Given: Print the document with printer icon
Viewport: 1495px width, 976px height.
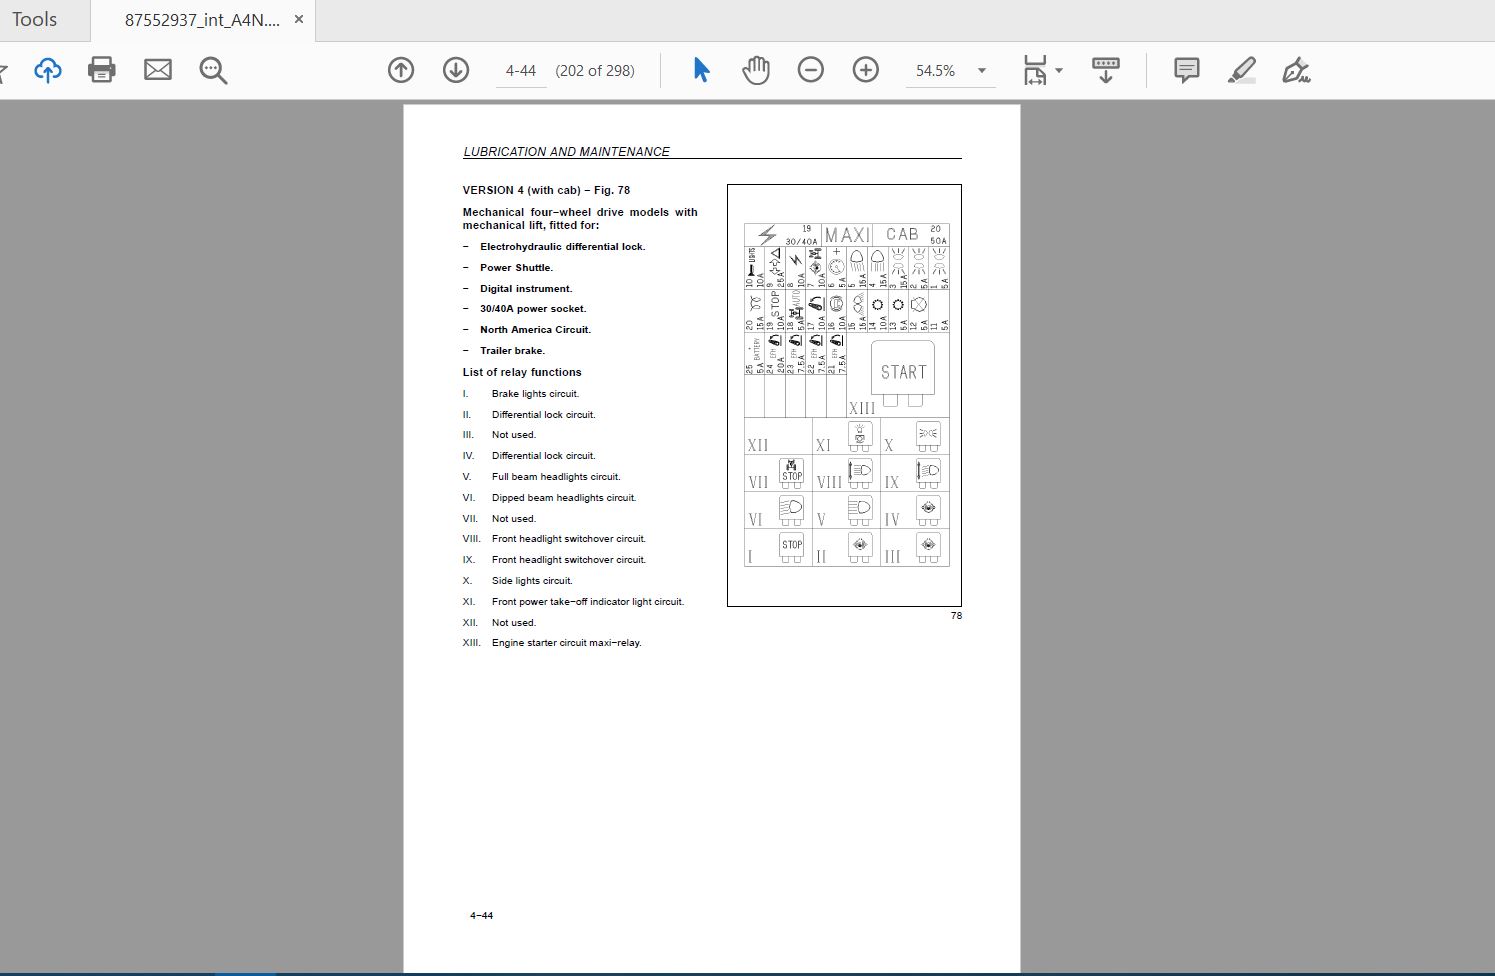Looking at the screenshot, I should click(x=102, y=70).
